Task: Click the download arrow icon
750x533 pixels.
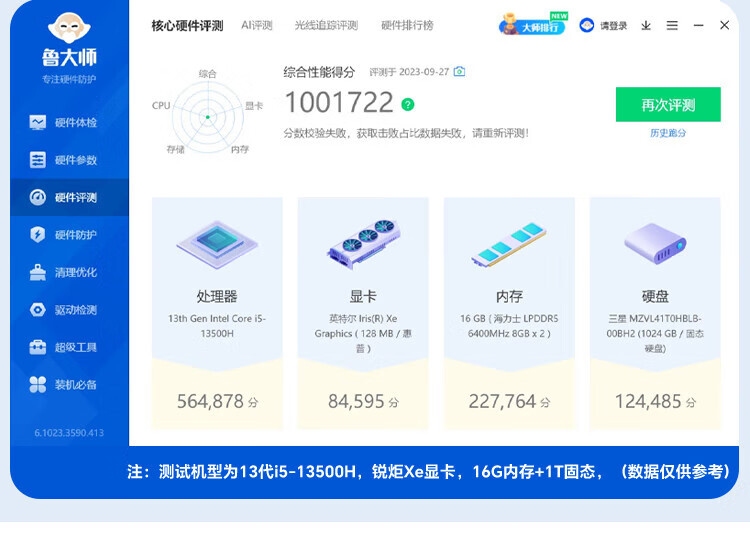Action: [x=646, y=25]
